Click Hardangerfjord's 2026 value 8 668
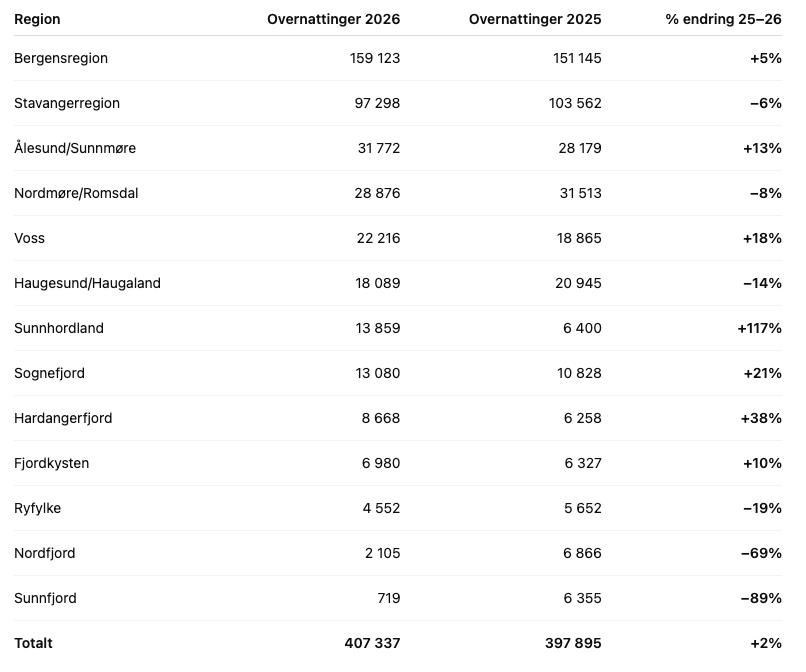 click(381, 418)
